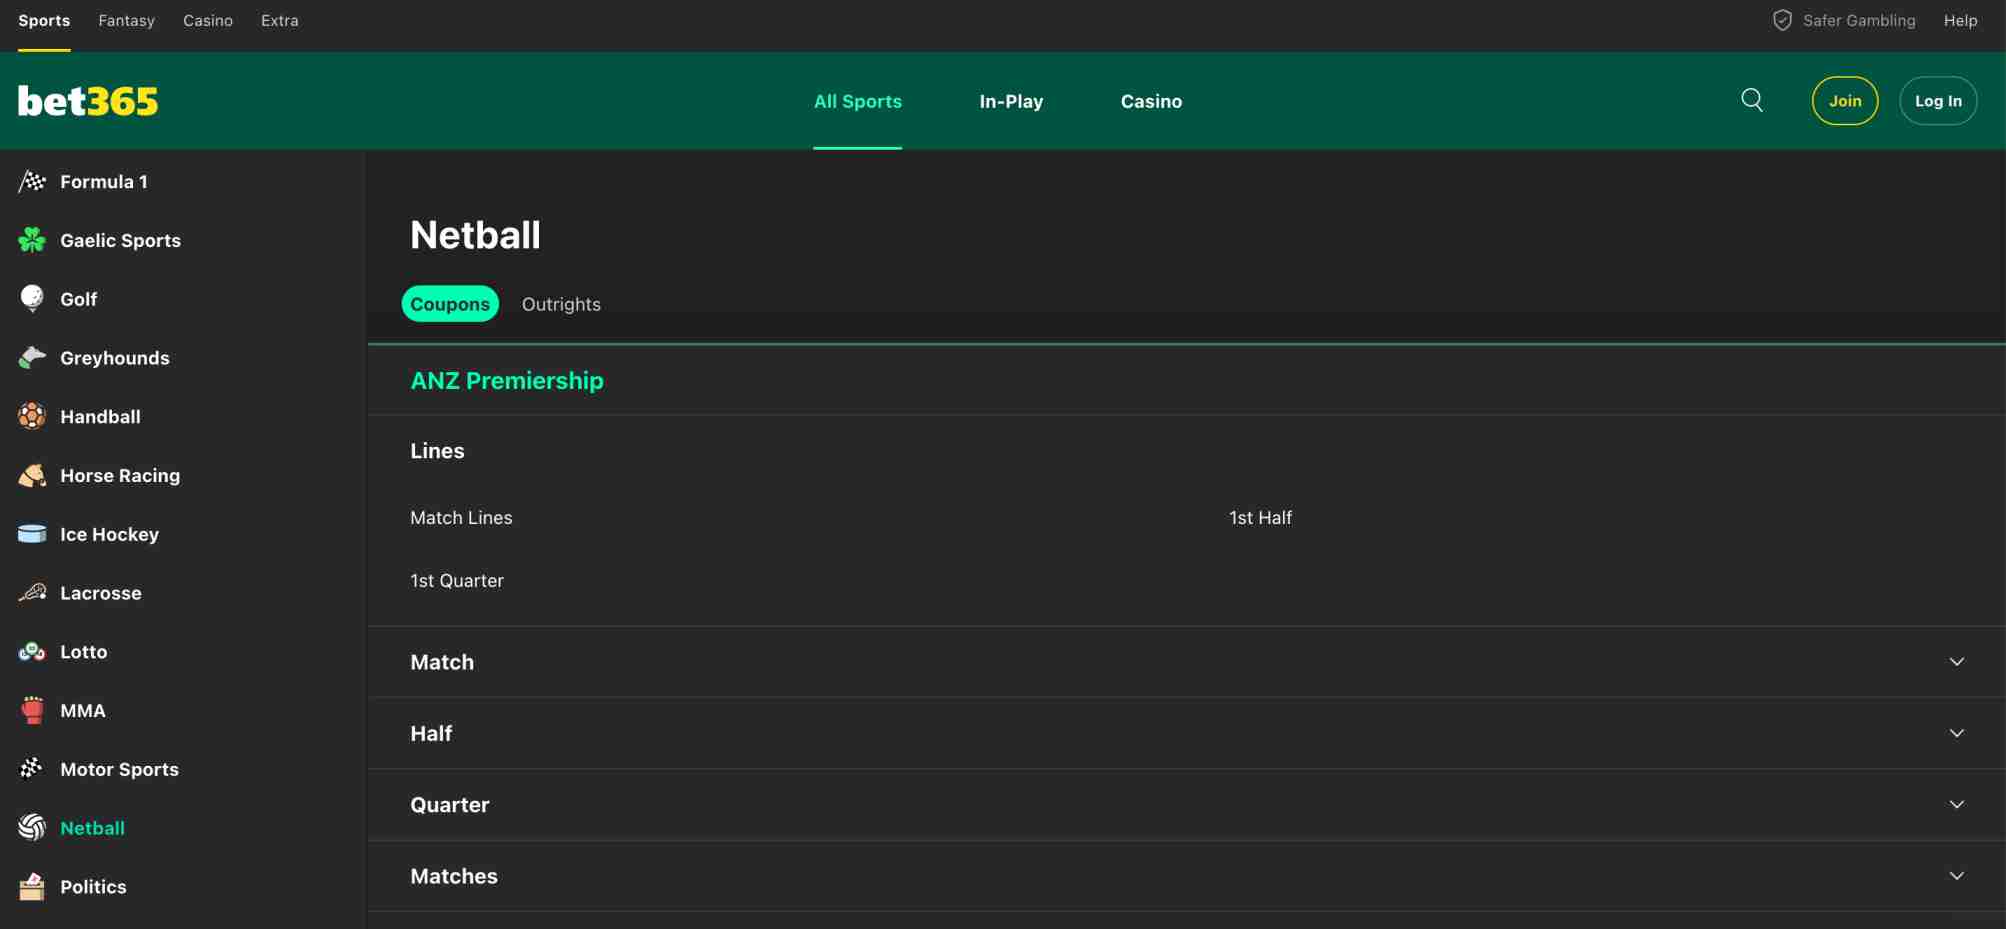This screenshot has height=929, width=2006.
Task: Click the Golf ball icon
Action: [x=32, y=299]
